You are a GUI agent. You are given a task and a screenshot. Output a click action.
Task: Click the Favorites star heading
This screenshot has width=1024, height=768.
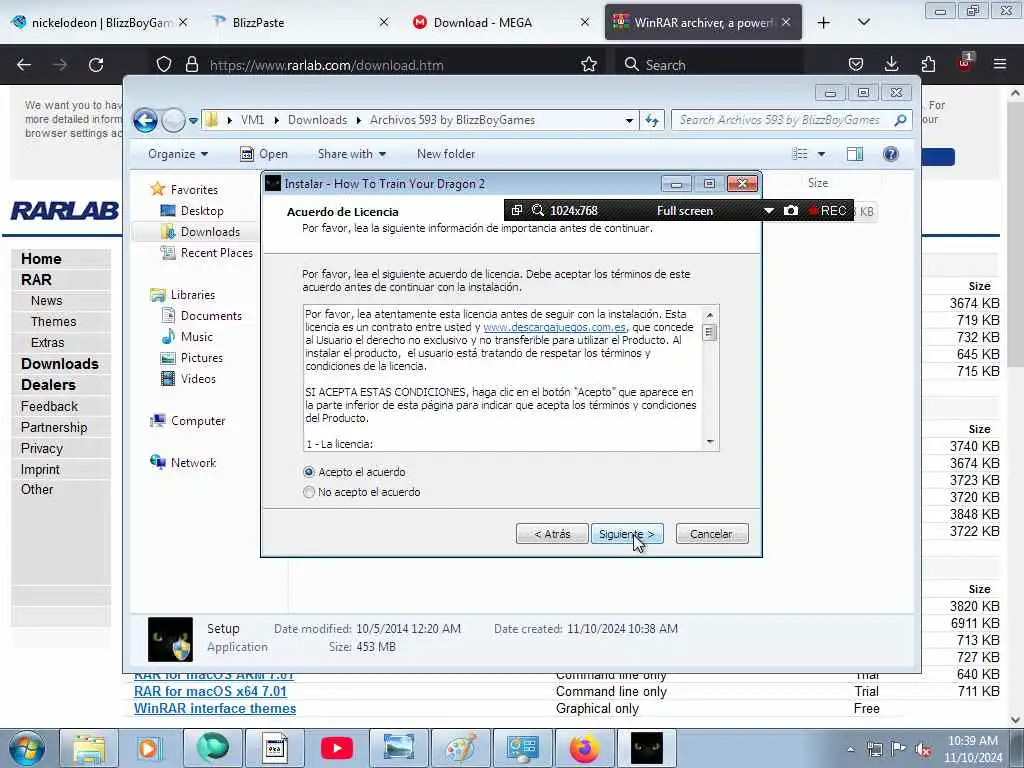click(194, 190)
